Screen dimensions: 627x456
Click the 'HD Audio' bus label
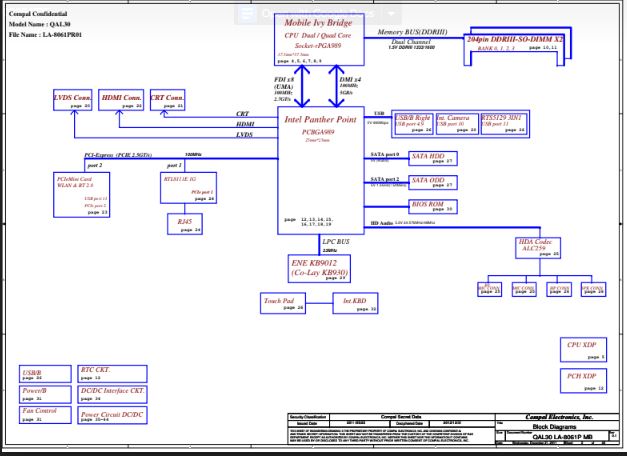tap(382, 223)
